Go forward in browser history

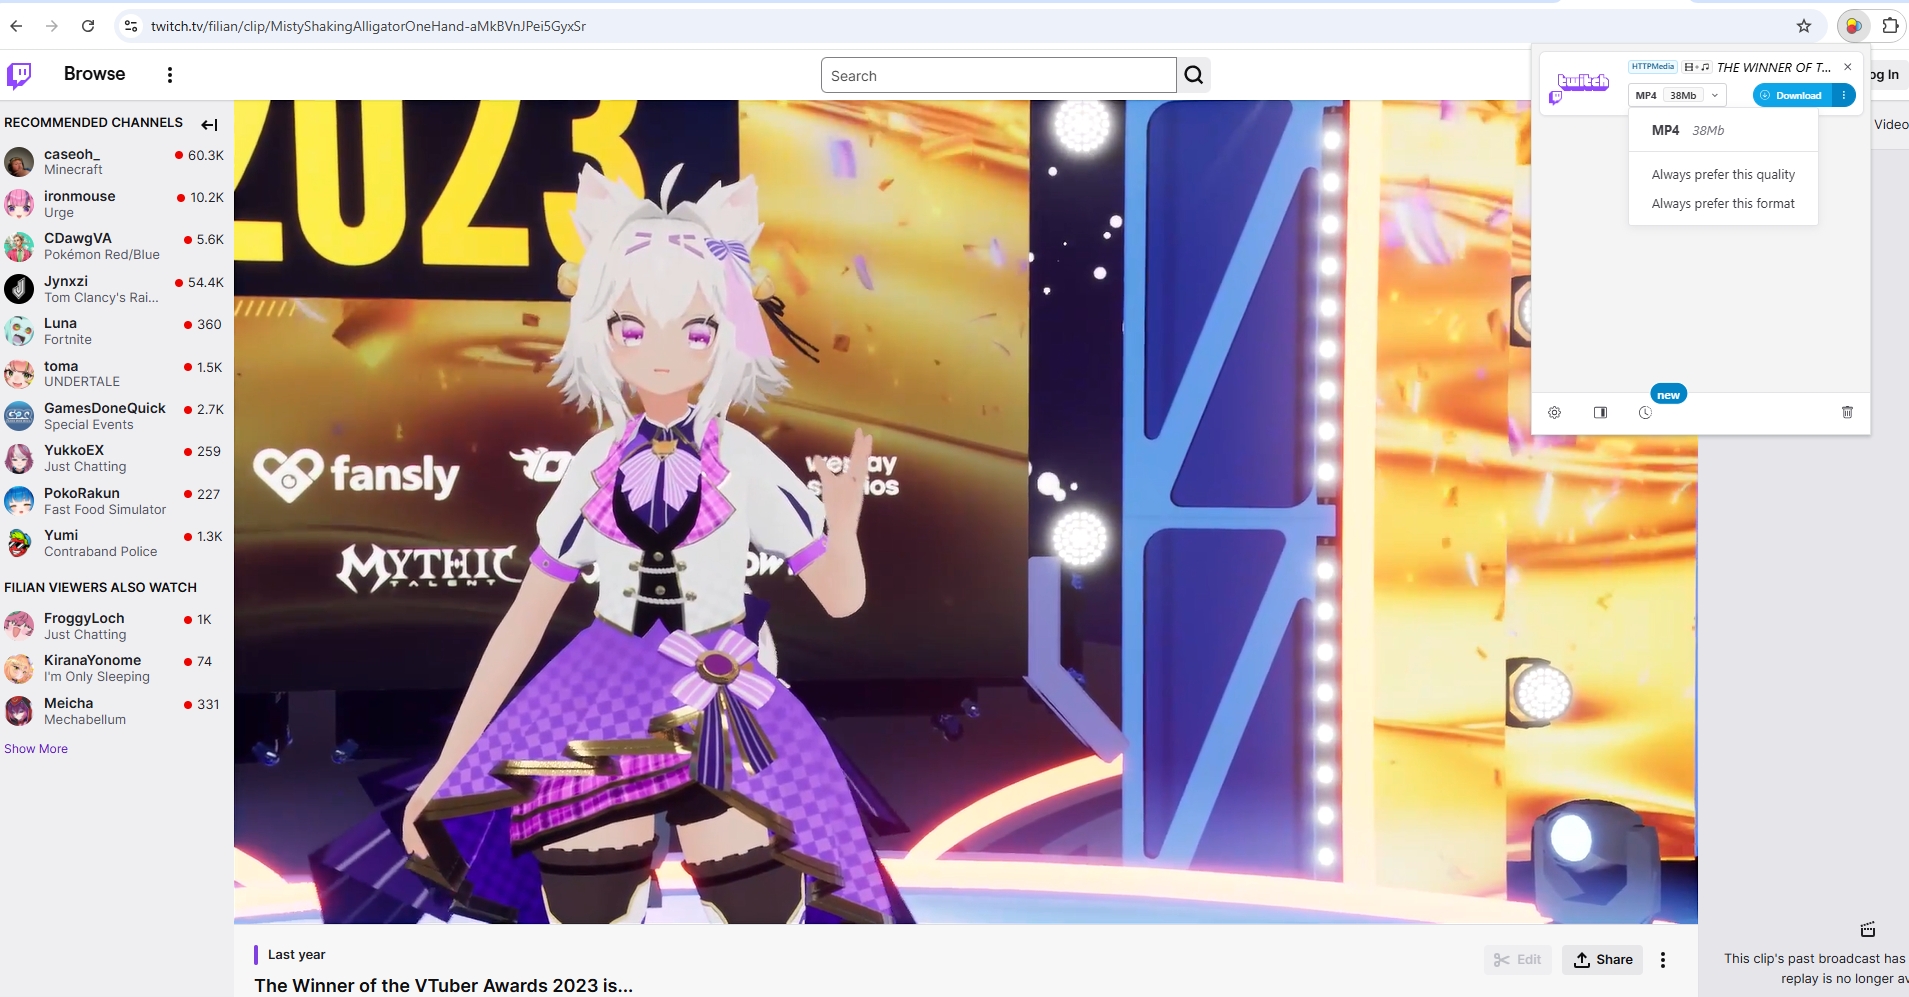pos(52,26)
